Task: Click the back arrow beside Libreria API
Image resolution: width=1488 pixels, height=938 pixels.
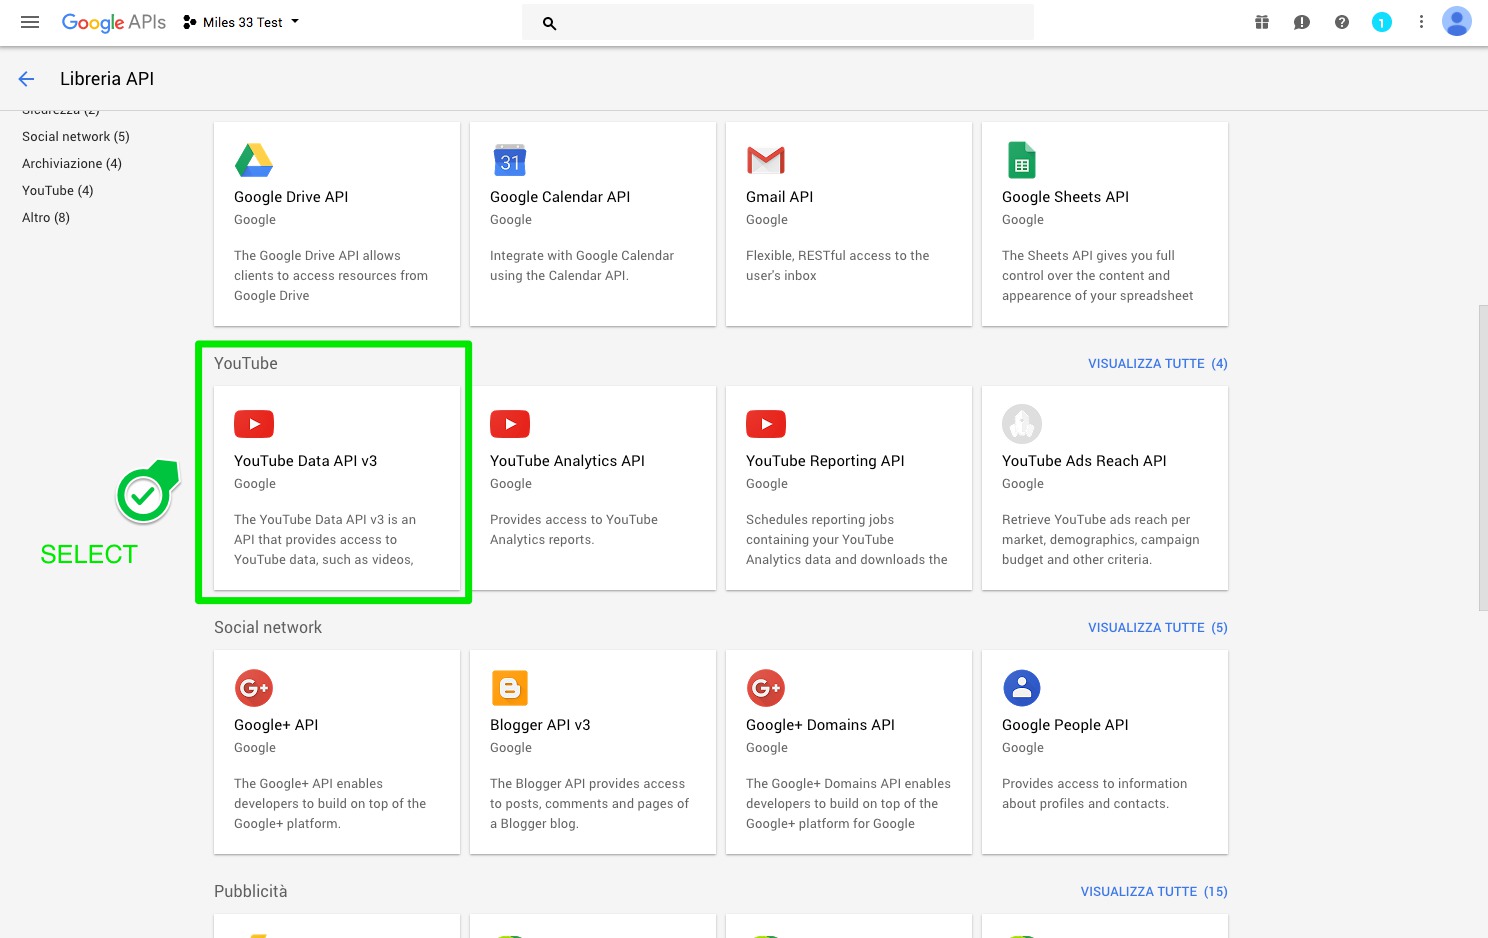Action: pos(27,79)
